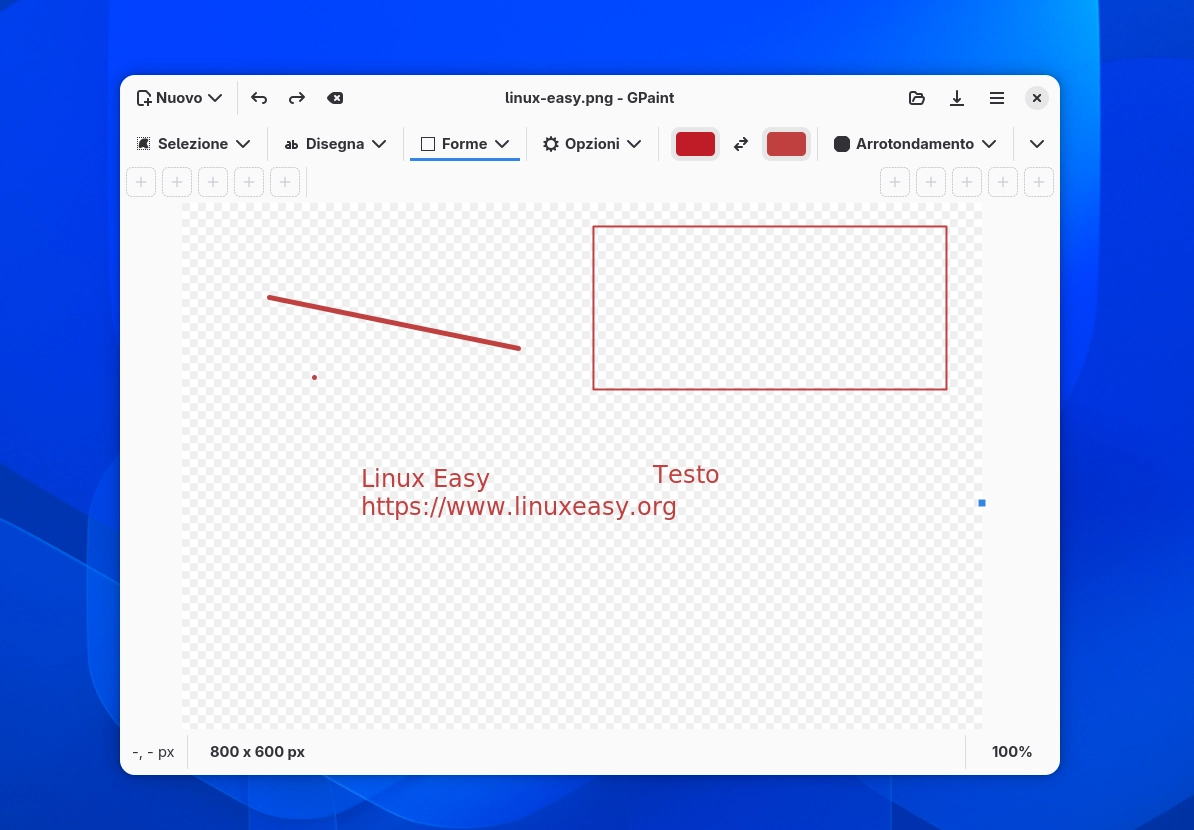Screen dimensions: 1194x830
Task: Pick the primary bright red color swatch
Action: 695,144
